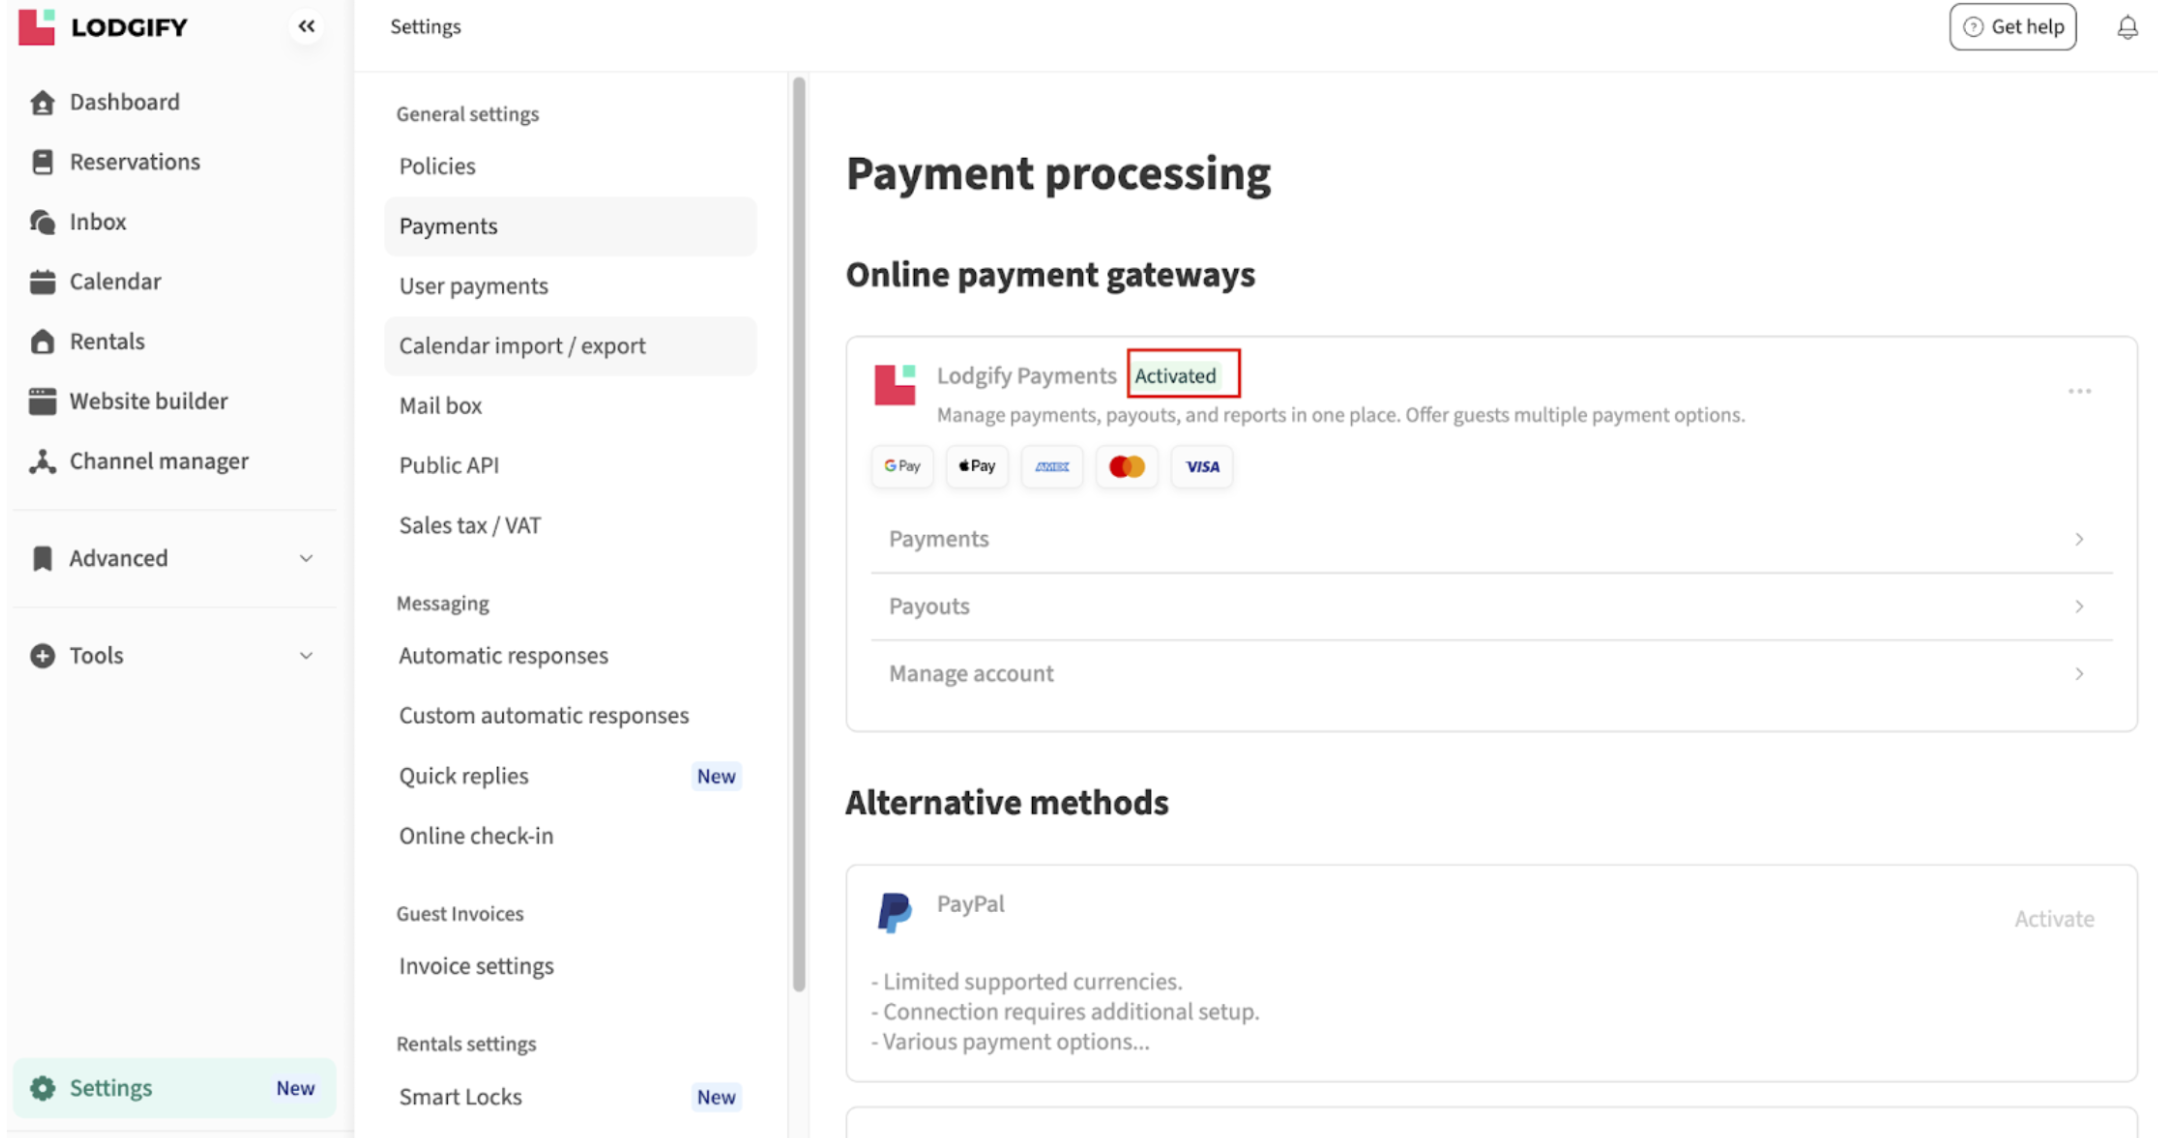The height and width of the screenshot is (1138, 2158).
Task: Select Calendar import / export settings
Action: pos(522,346)
